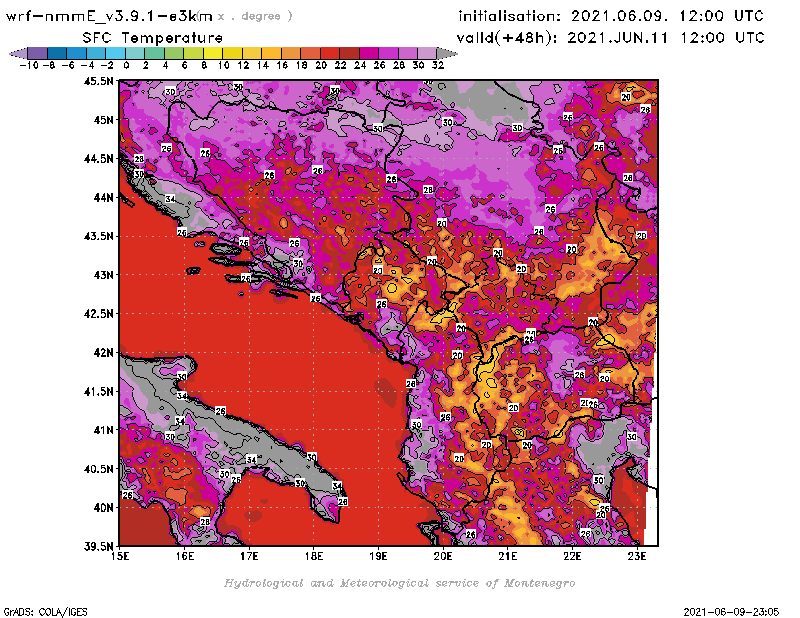Click the 'GrADS: COLA/IGES' credit text
800x618 pixels.
coord(45,612)
